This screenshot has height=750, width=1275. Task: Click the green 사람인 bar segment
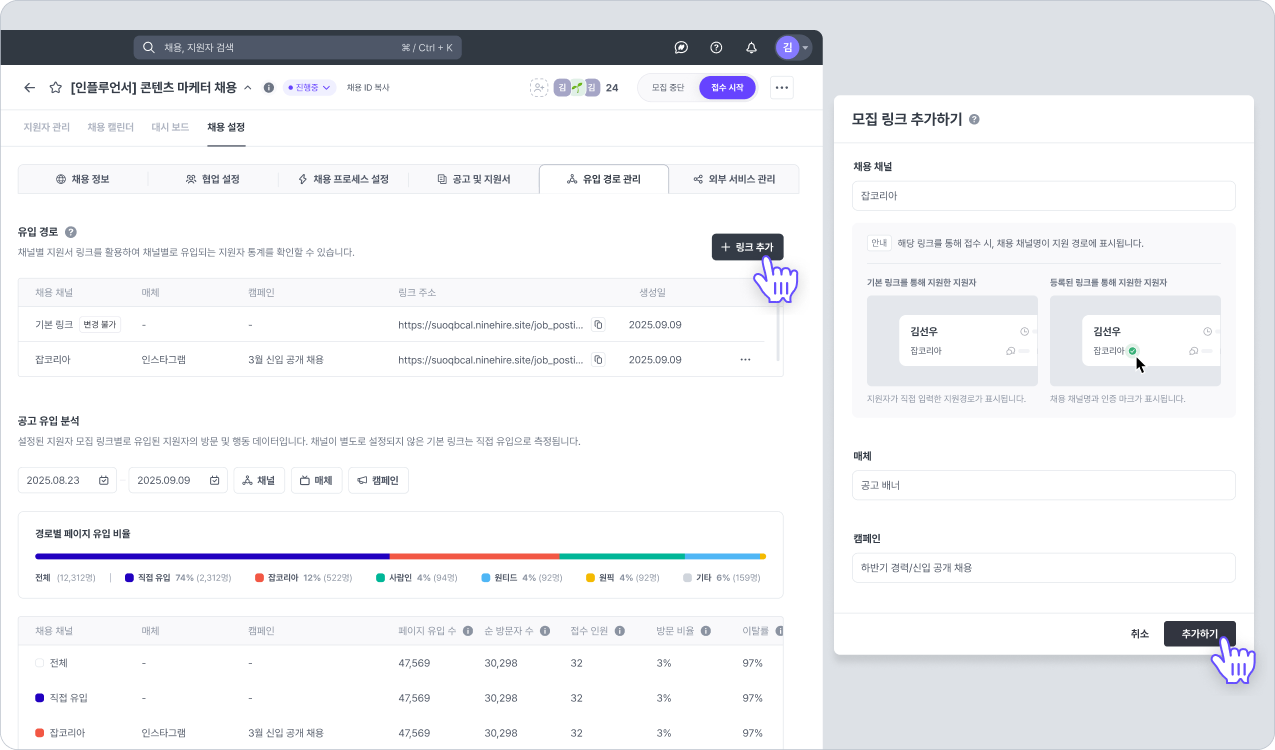pyautogui.click(x=622, y=556)
